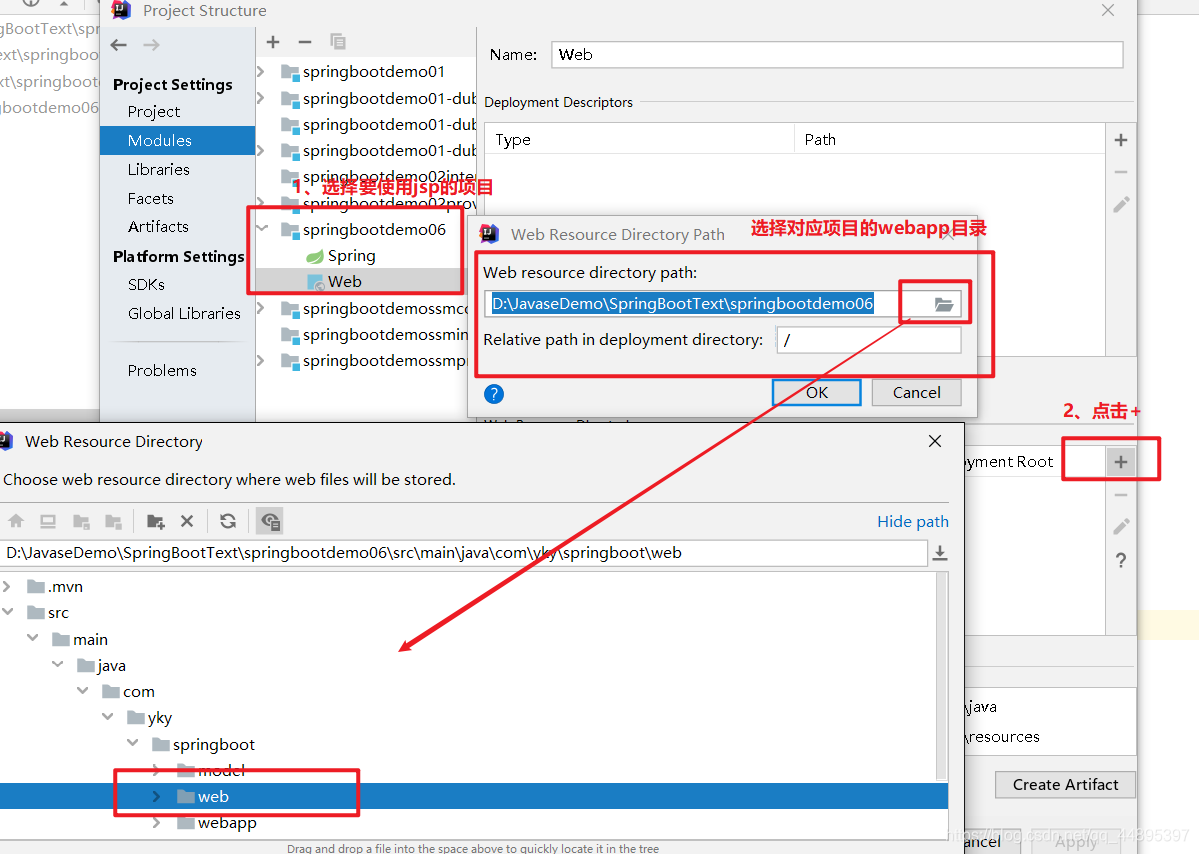Click the Create Artifact button

pos(1065,784)
